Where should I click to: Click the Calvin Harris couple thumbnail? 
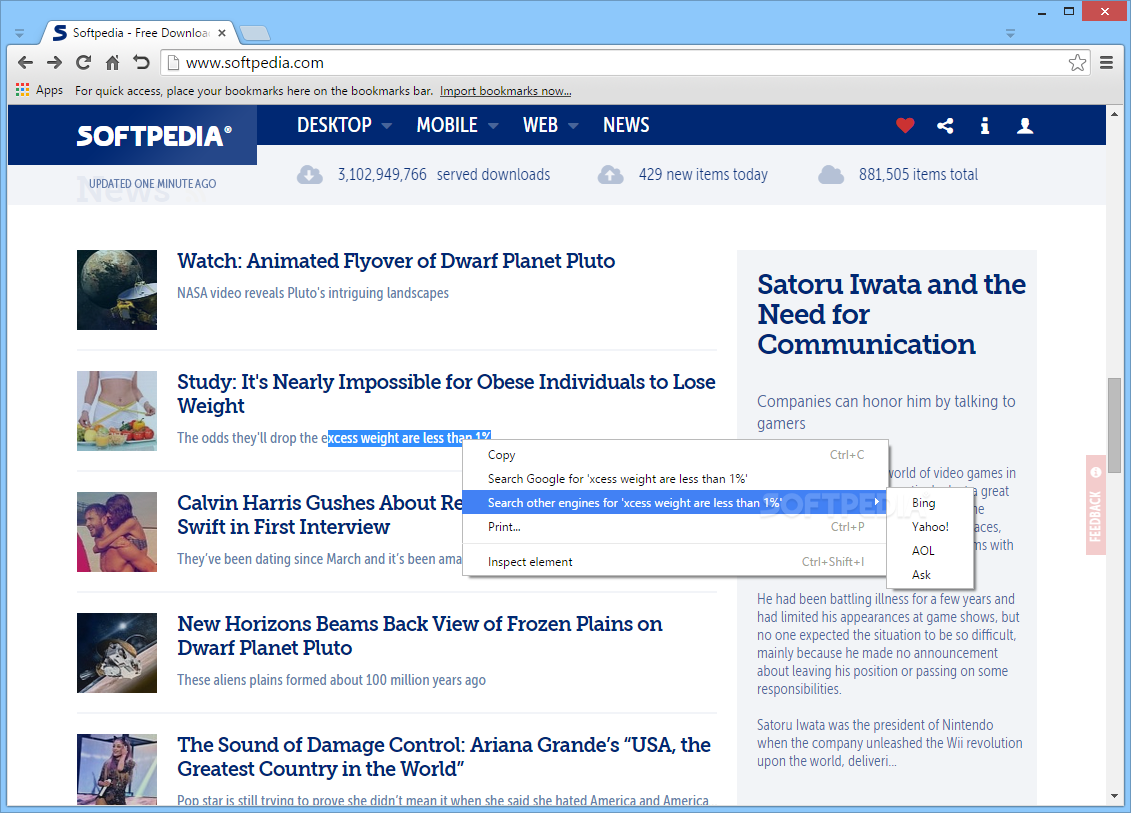point(117,532)
